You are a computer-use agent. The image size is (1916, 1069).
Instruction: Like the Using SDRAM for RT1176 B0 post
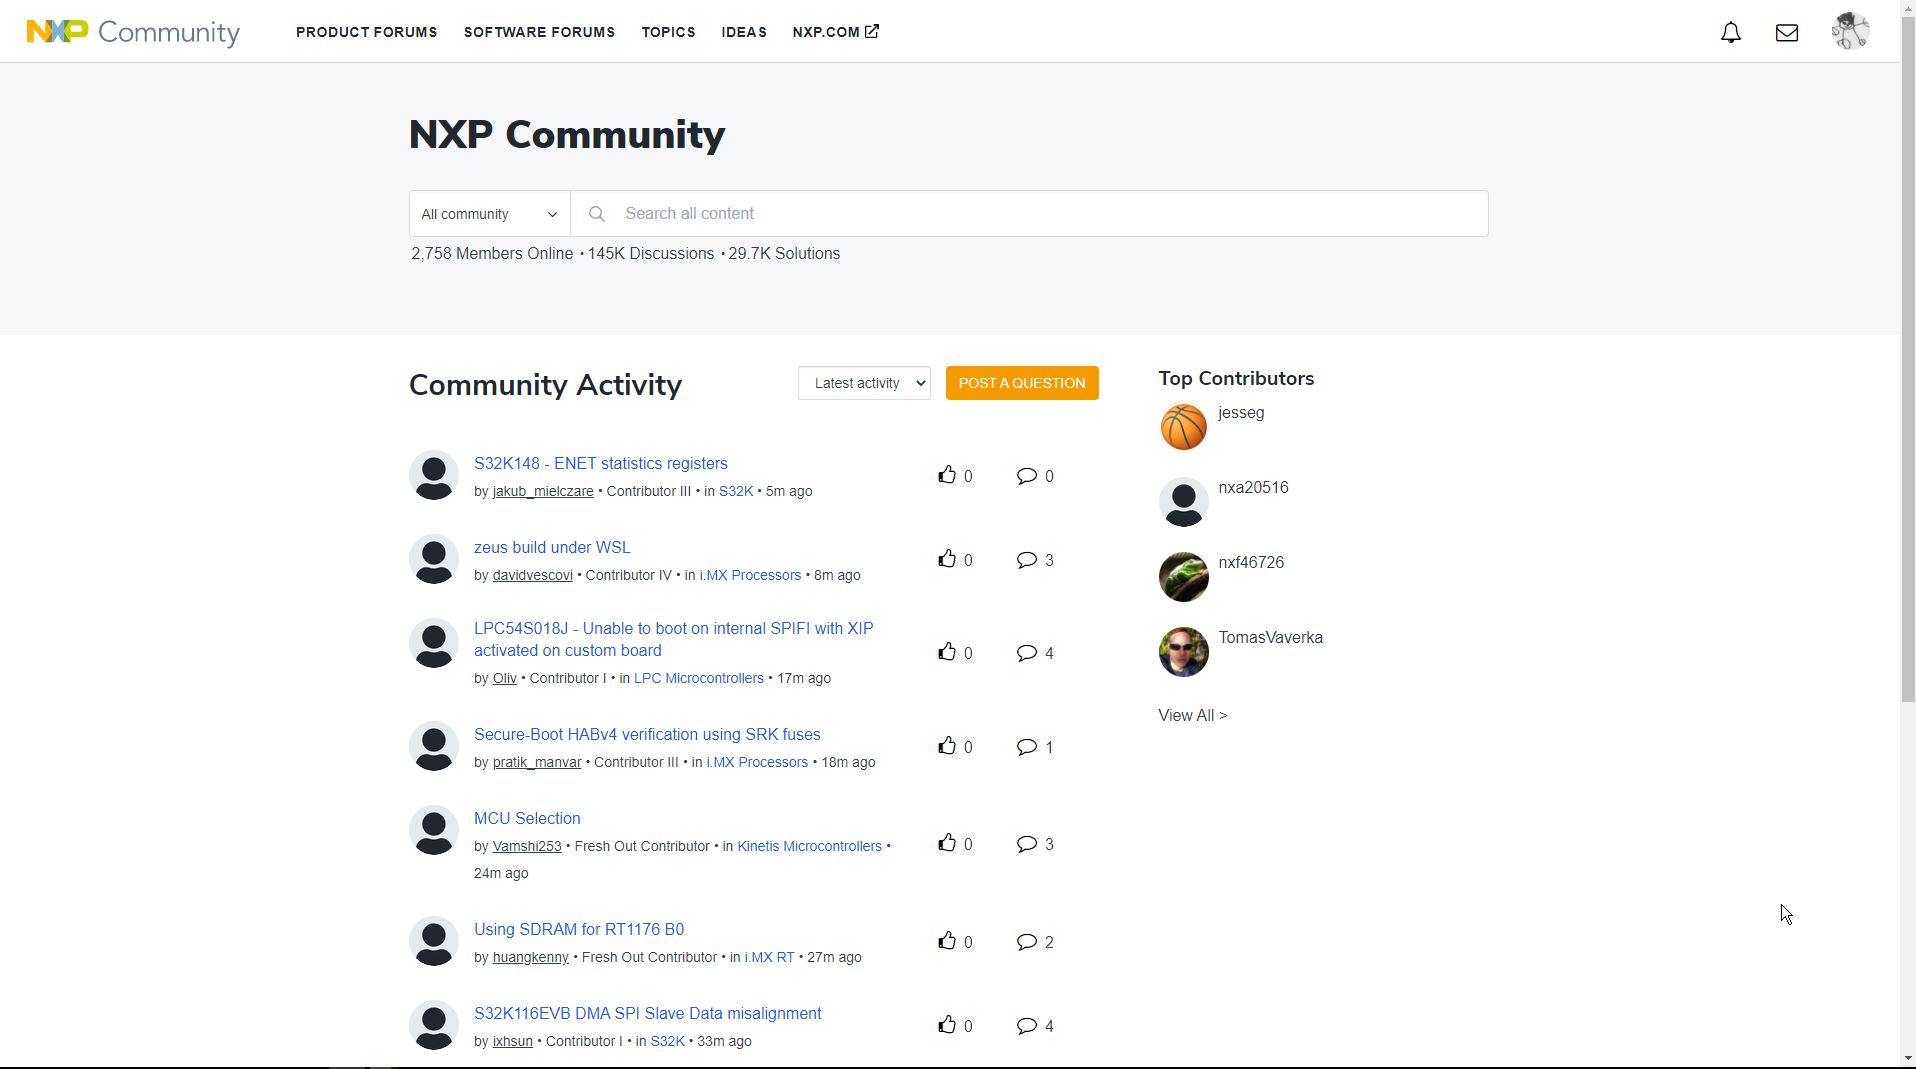coord(947,941)
